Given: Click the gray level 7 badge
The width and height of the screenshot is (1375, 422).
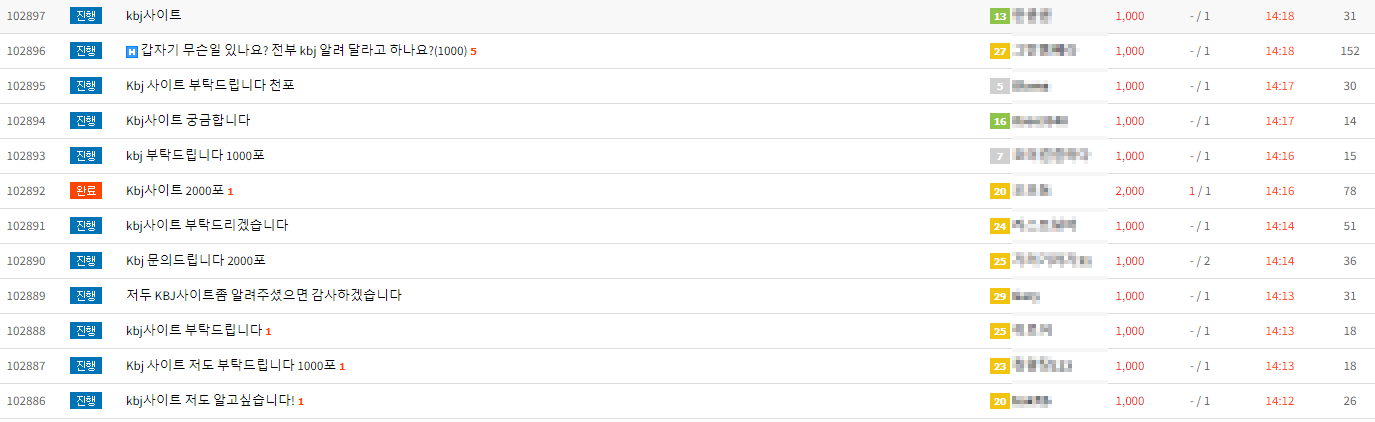Looking at the screenshot, I should (999, 156).
